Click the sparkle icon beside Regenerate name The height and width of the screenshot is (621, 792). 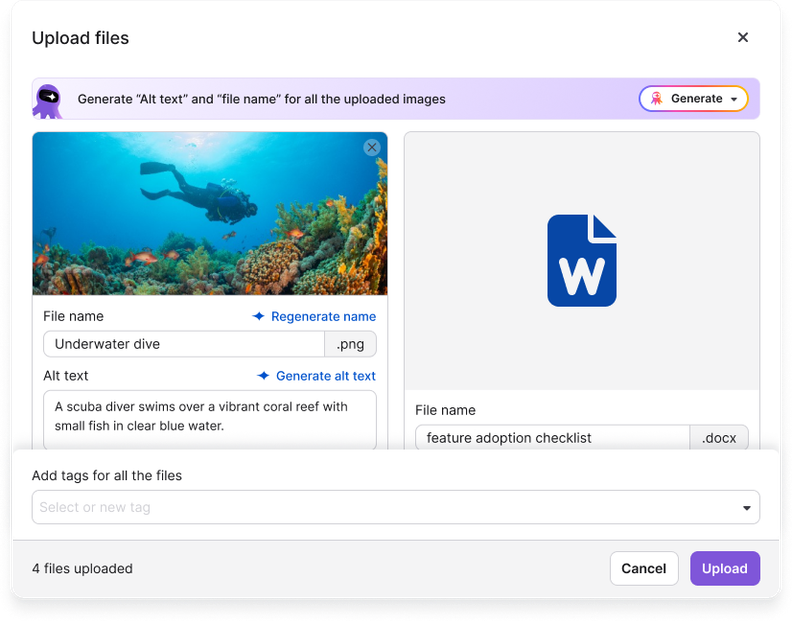click(259, 316)
